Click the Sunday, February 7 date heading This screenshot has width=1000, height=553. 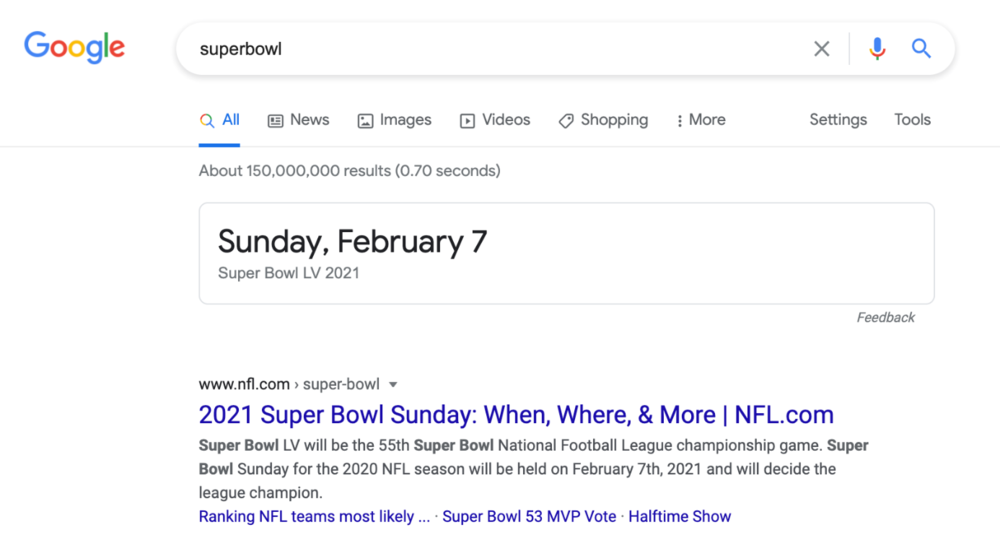(x=353, y=242)
